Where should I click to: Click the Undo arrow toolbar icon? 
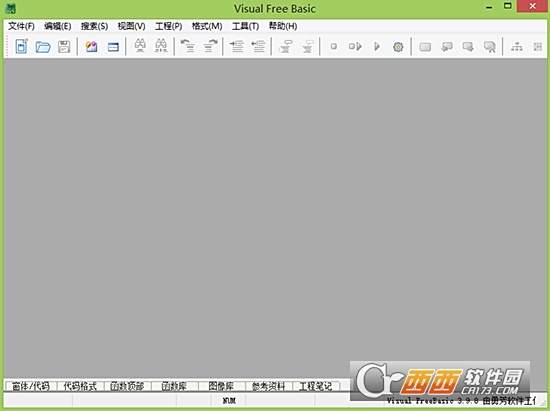(188, 46)
